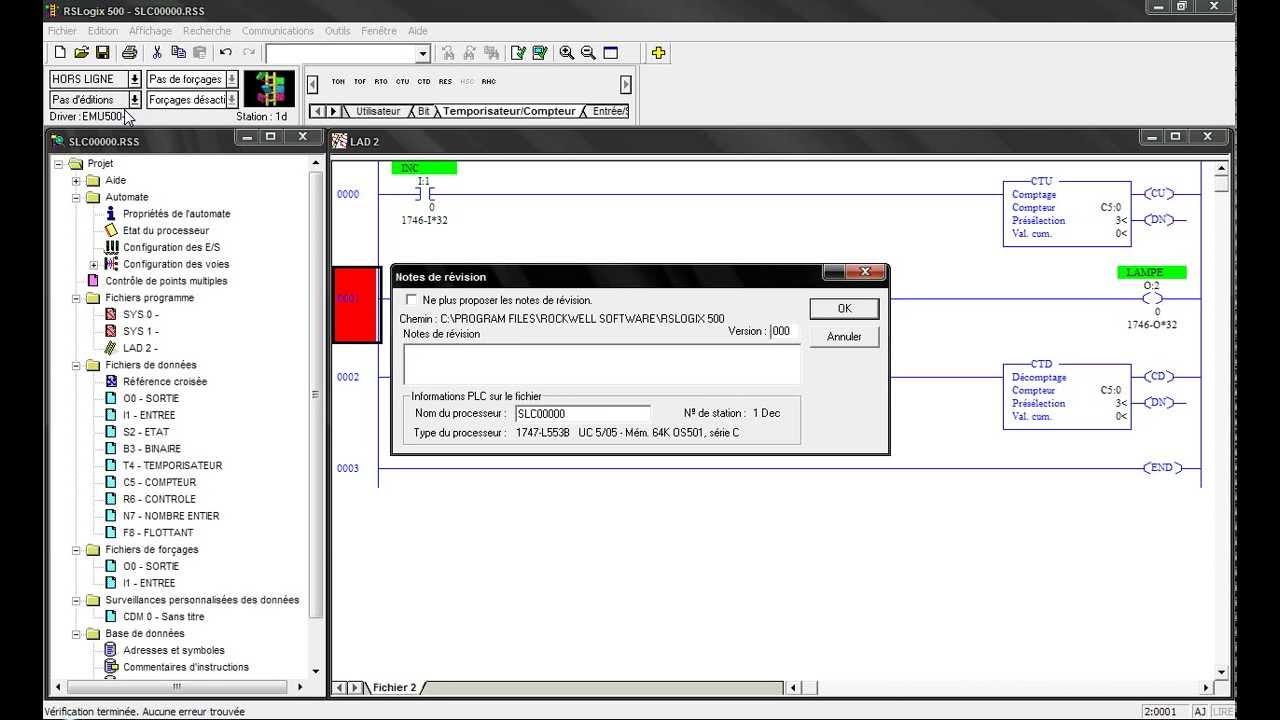Insert an RTO retentive timer instruction
The height and width of the screenshot is (720, 1280).
(x=381, y=82)
